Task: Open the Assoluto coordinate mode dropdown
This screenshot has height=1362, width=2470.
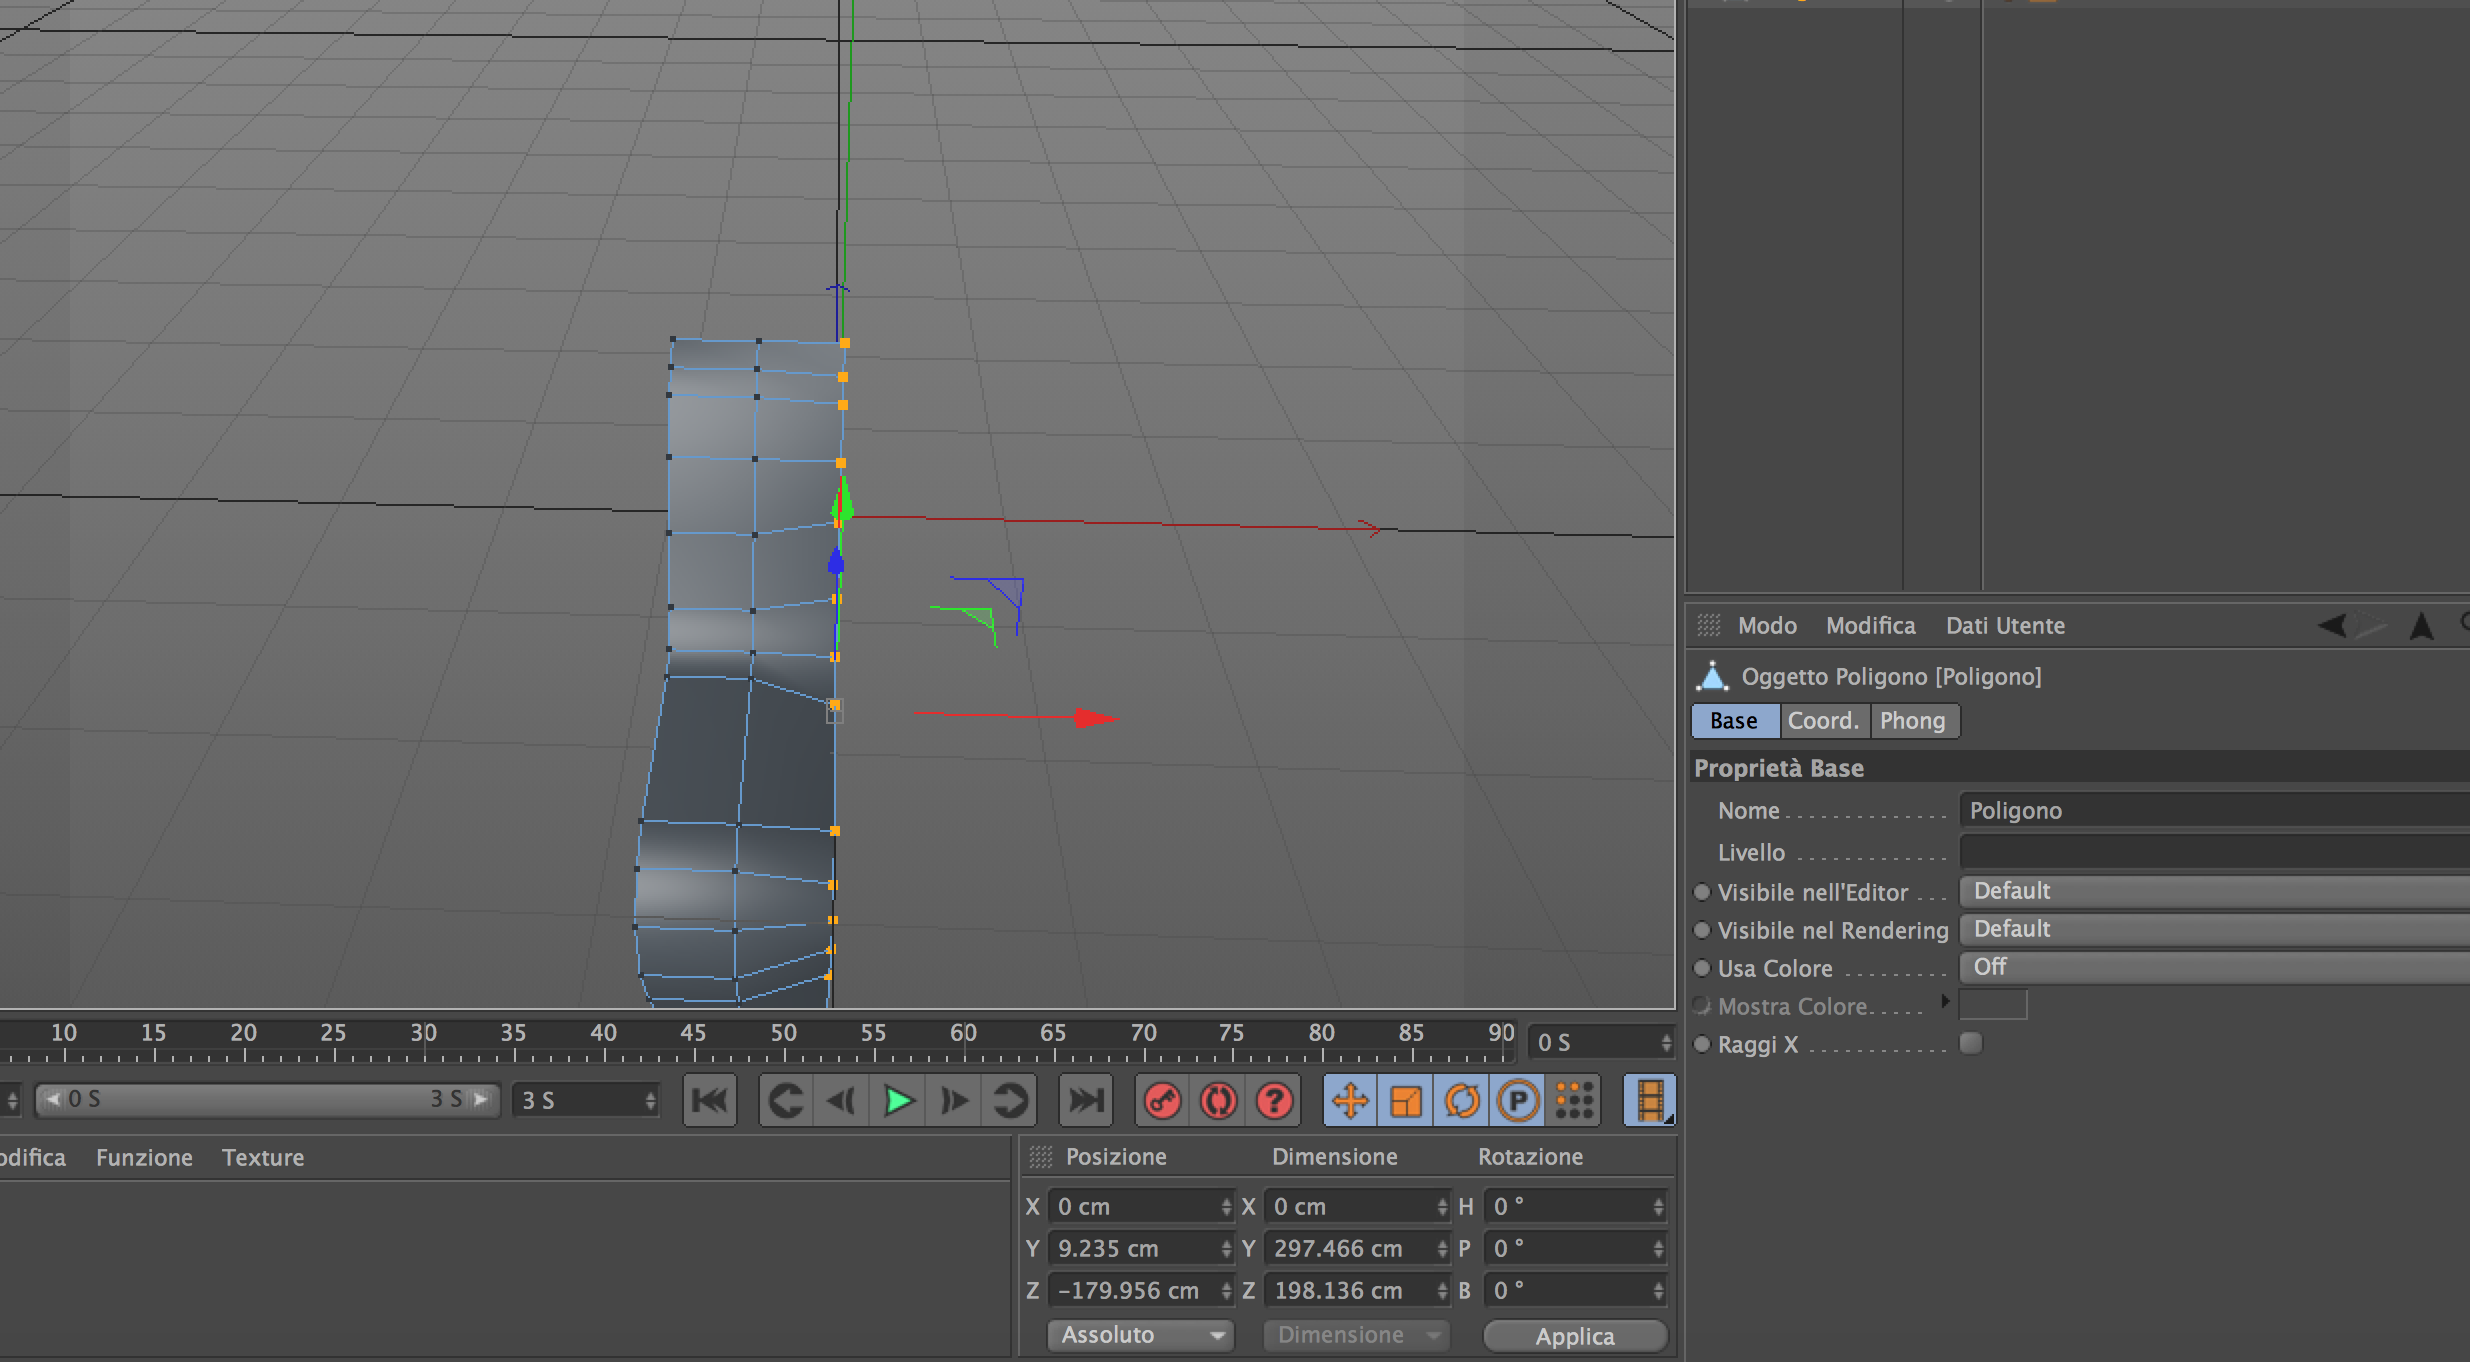Action: point(1140,1335)
